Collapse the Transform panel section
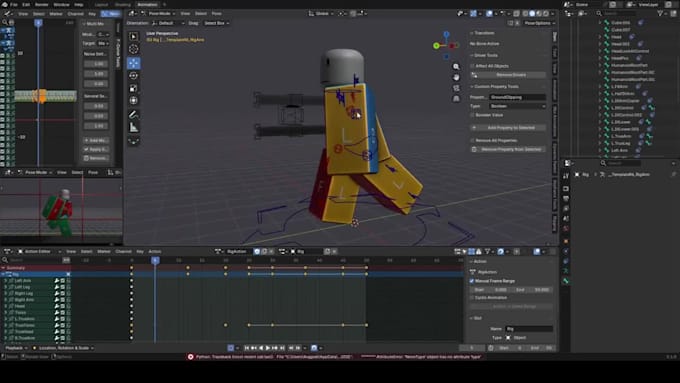 [x=482, y=33]
